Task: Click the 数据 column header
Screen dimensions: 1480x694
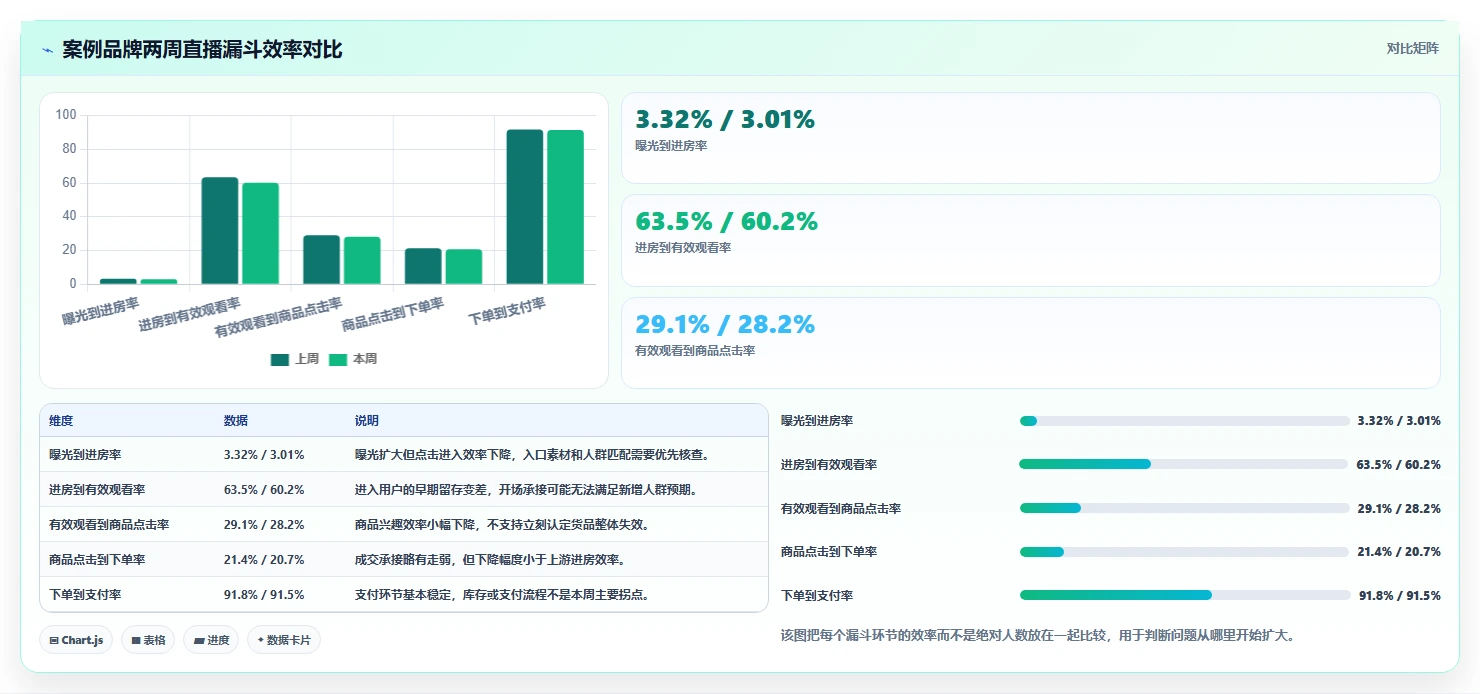Action: tap(236, 421)
